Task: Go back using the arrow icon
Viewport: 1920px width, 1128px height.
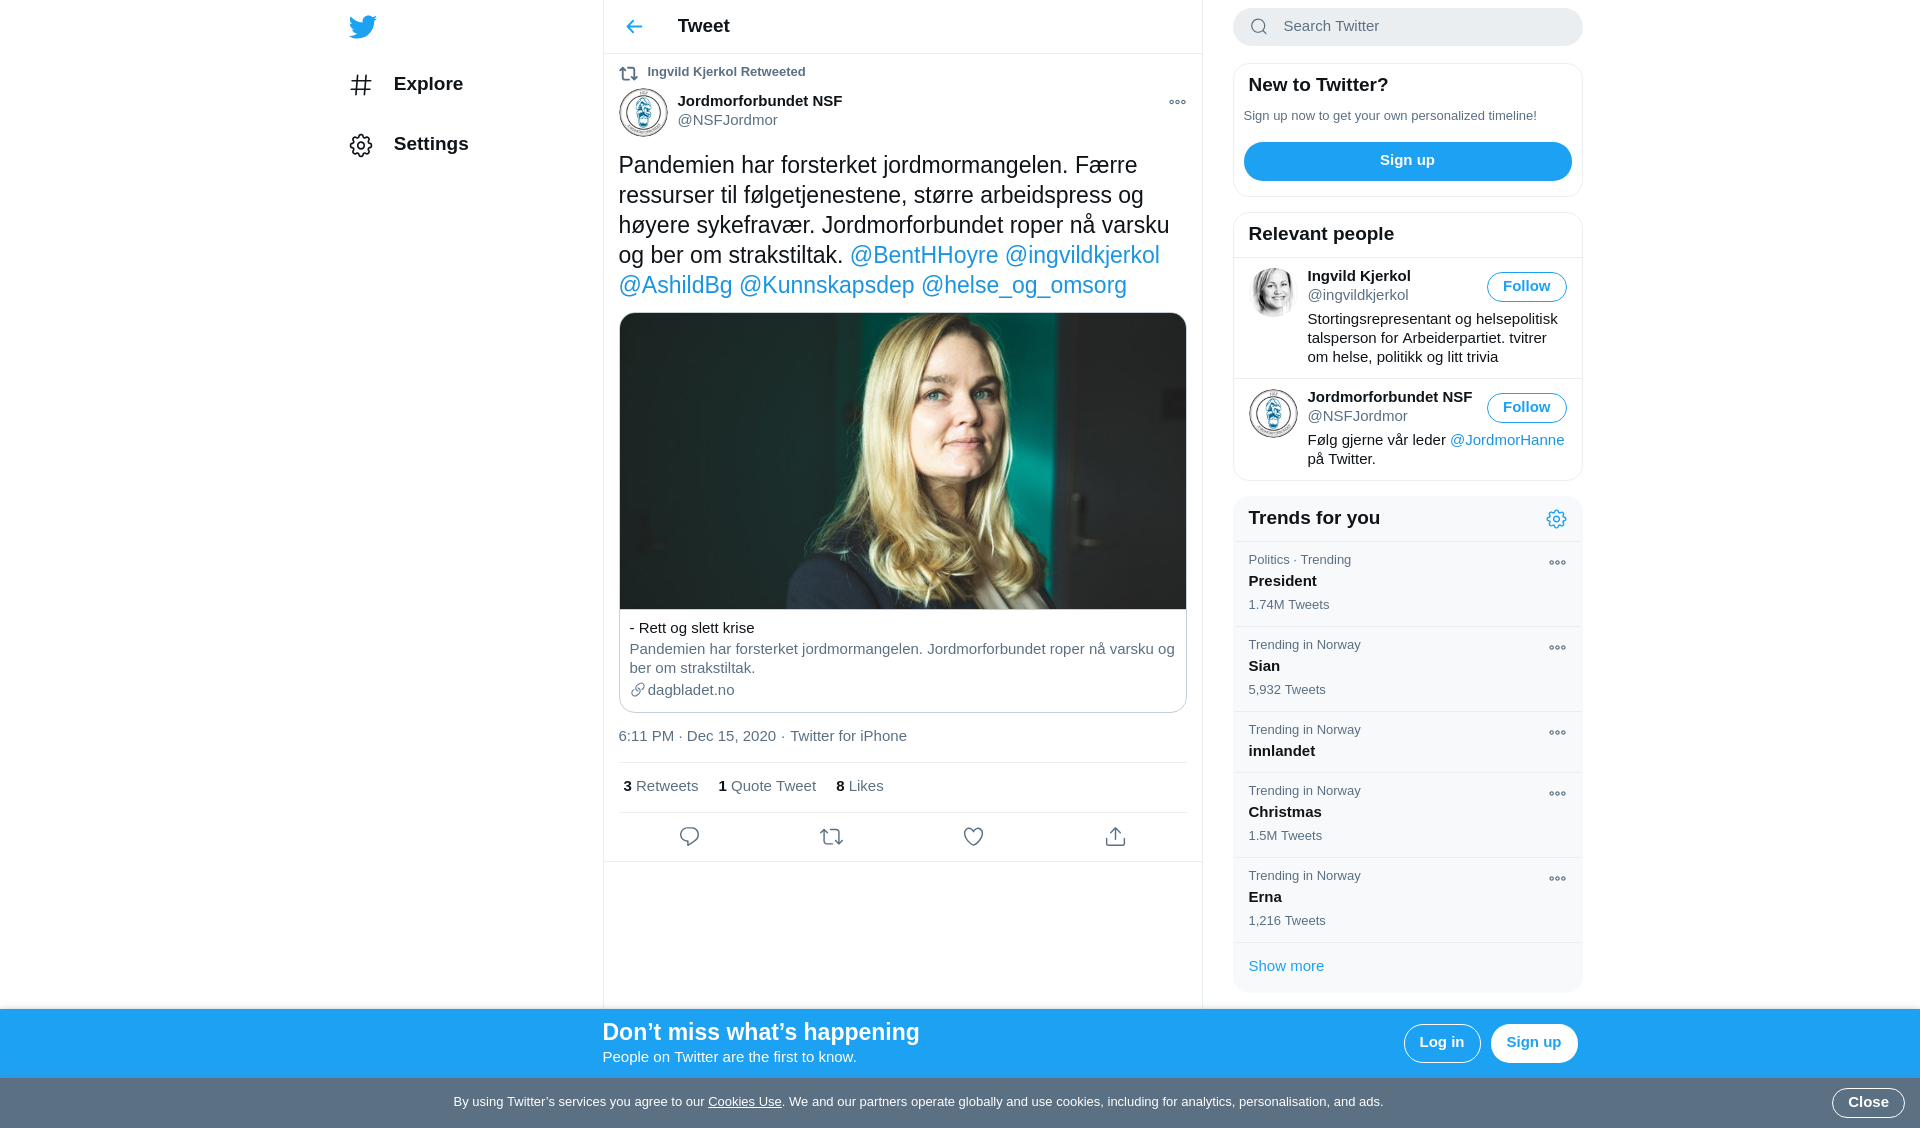Action: tap(634, 27)
